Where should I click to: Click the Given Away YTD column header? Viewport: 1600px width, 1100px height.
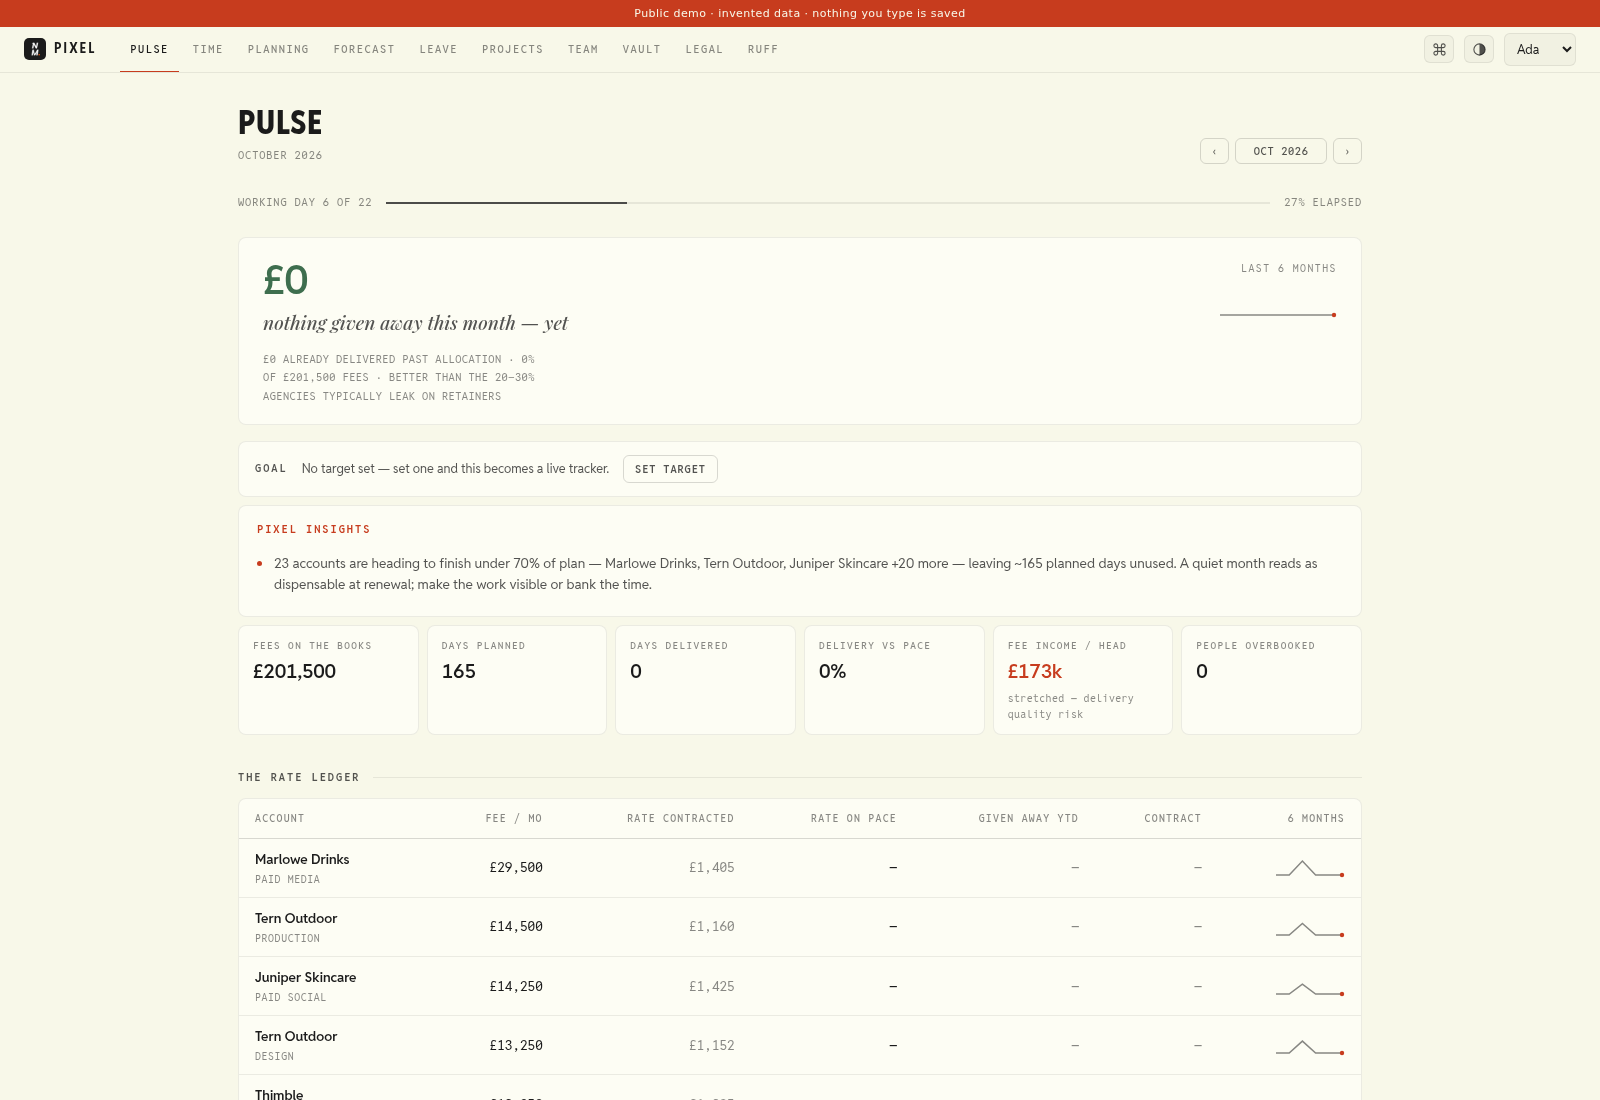coord(1028,818)
